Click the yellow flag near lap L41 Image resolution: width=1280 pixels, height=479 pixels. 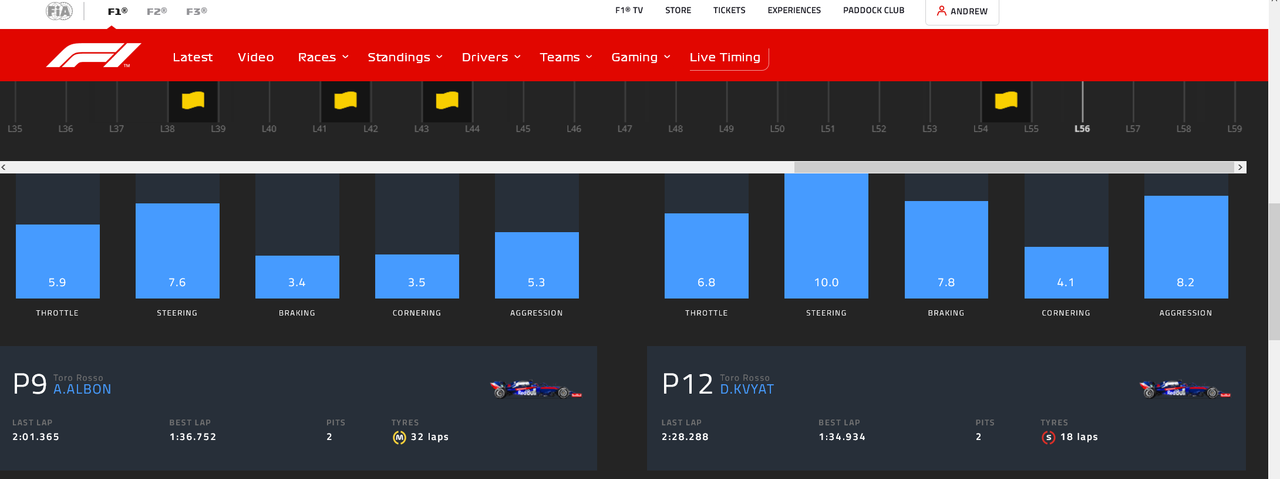[x=346, y=101]
